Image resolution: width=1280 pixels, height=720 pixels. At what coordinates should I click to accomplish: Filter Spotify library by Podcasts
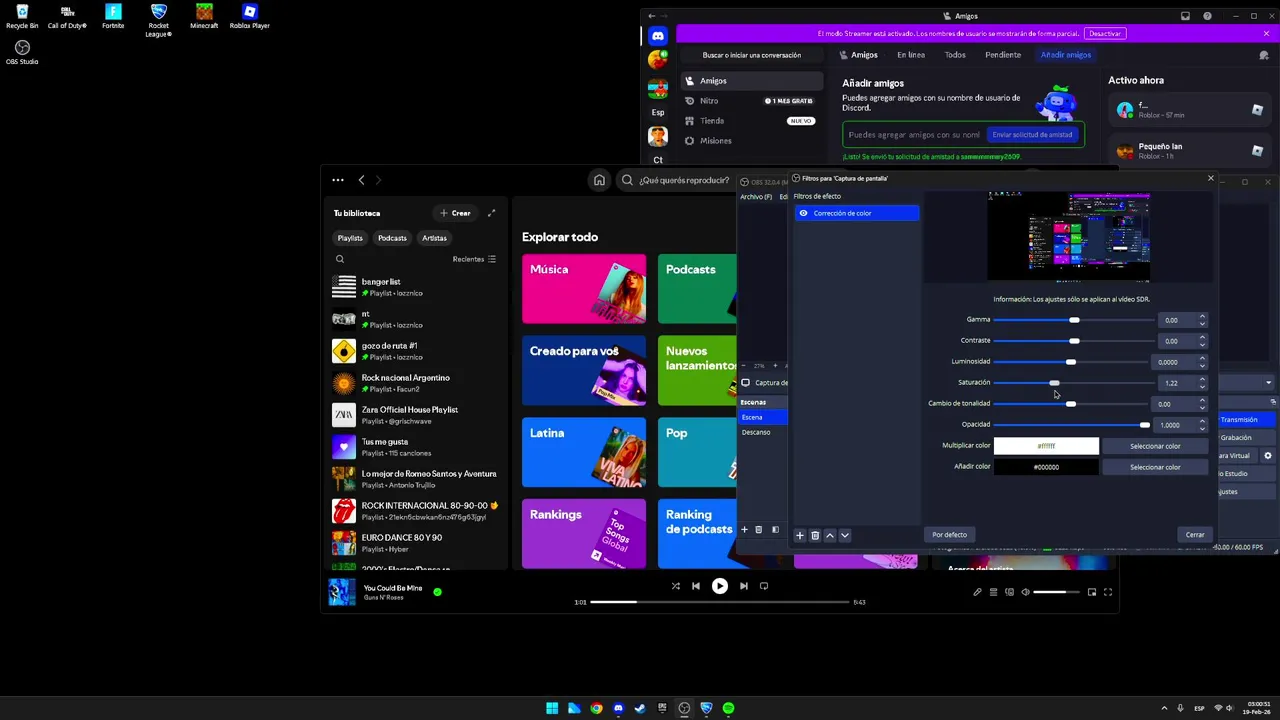[x=392, y=238]
